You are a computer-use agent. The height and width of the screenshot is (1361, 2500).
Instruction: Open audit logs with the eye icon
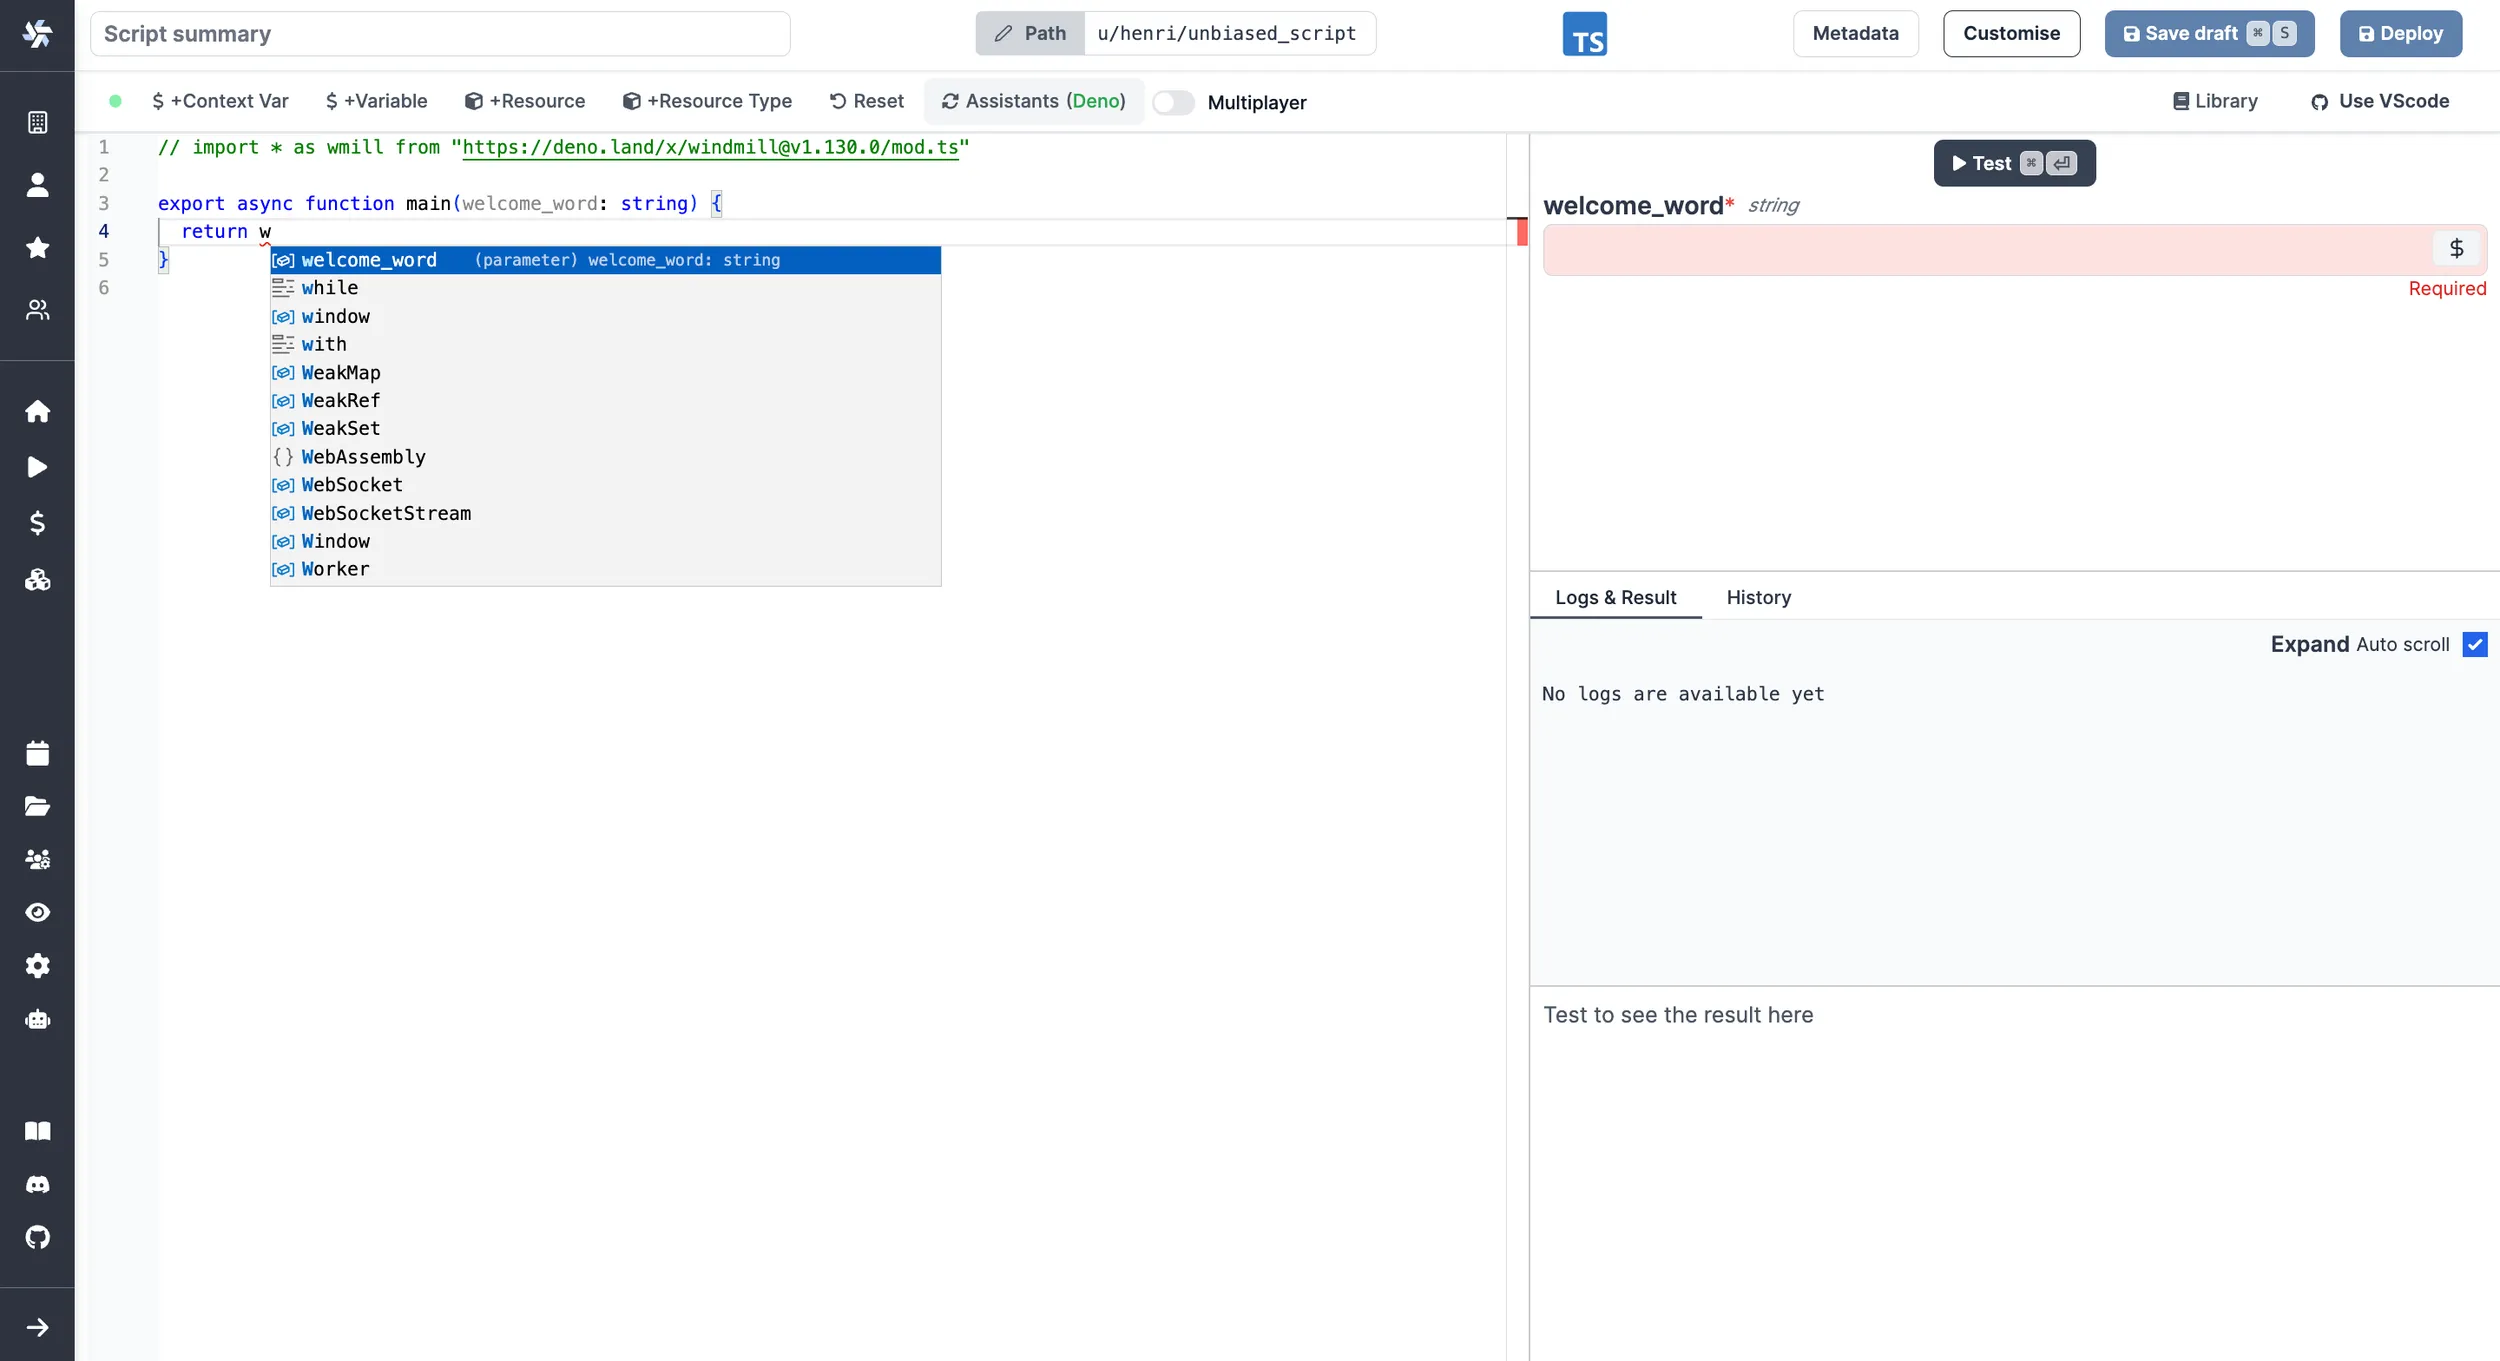click(x=37, y=912)
